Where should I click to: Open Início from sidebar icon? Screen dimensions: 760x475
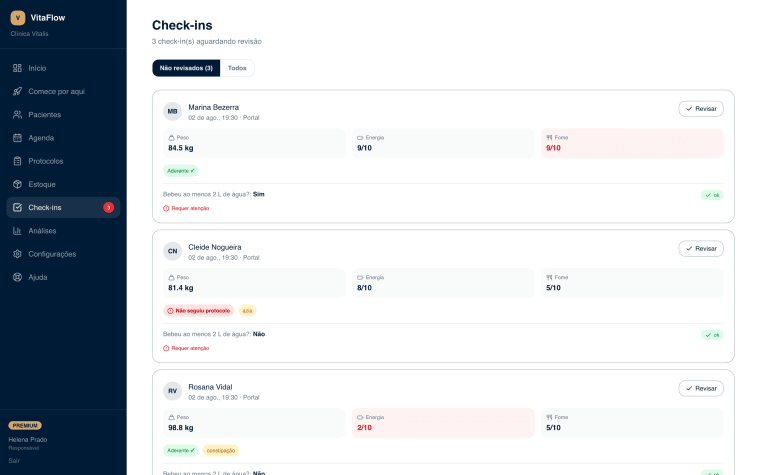tap(17, 68)
